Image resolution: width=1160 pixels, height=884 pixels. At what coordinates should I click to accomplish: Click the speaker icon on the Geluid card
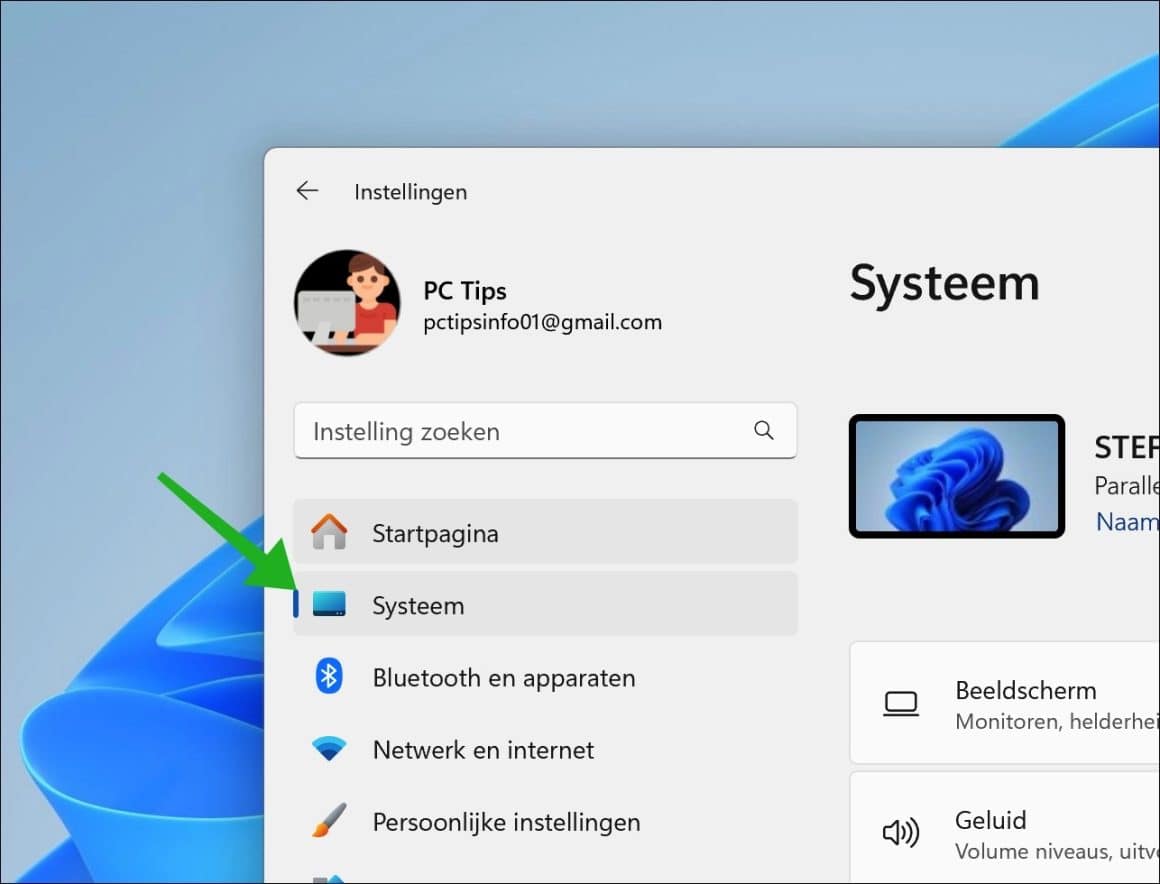point(900,831)
